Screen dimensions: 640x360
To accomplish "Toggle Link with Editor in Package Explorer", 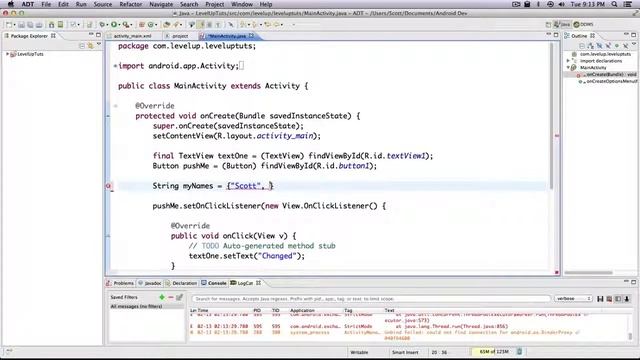I will (90, 46).
